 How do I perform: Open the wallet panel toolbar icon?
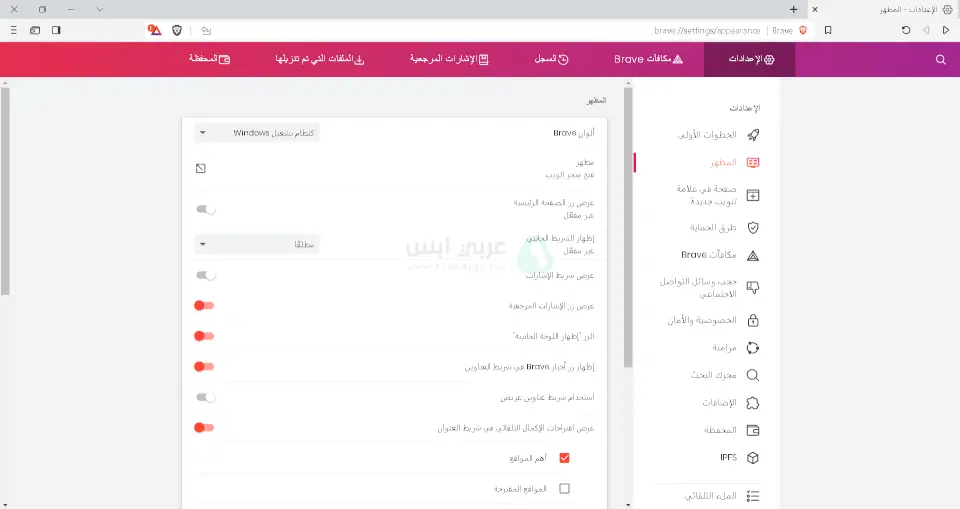[35, 30]
